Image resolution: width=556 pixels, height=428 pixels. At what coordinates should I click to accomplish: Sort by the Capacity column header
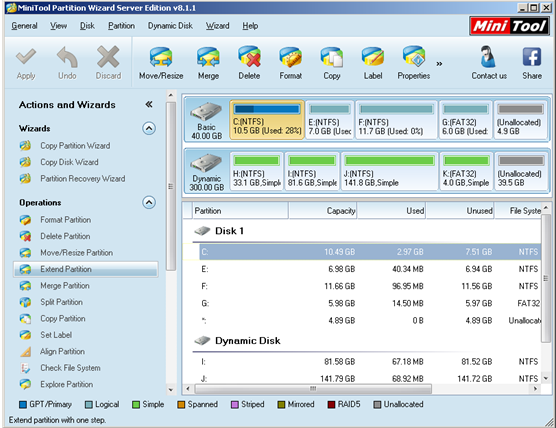(323, 211)
